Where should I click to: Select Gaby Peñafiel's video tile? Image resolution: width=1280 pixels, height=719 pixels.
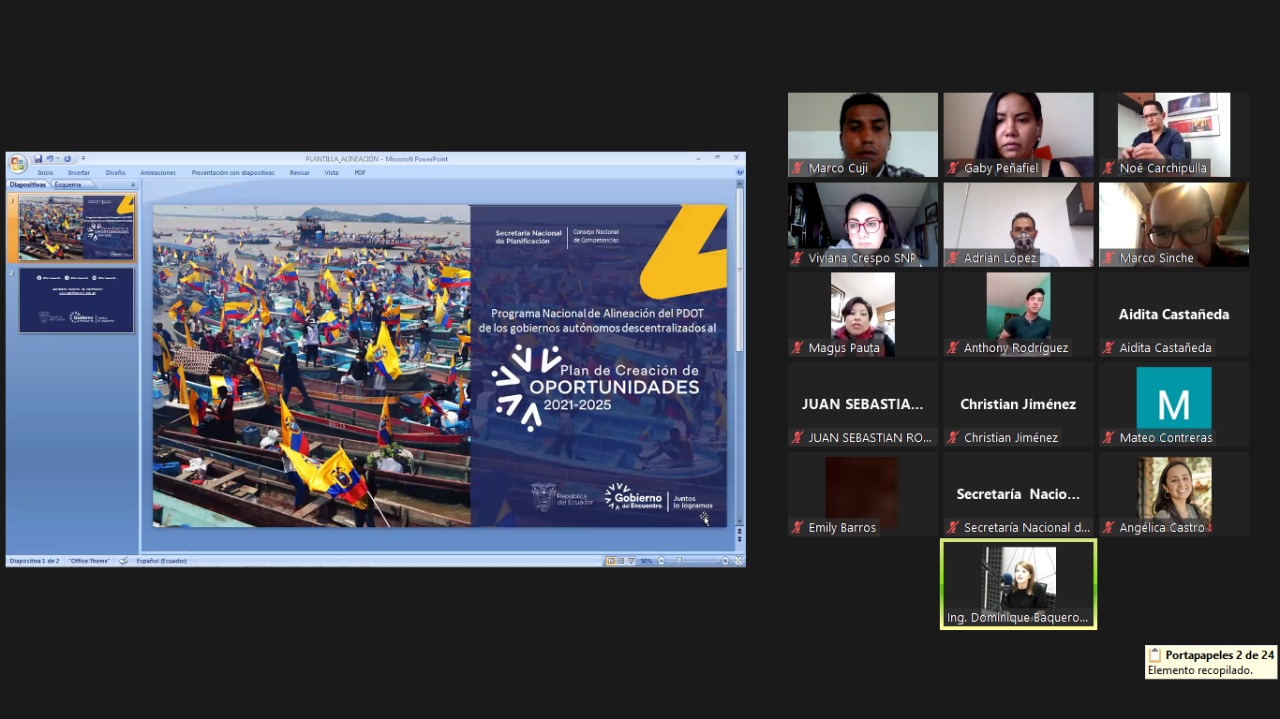tap(1018, 135)
